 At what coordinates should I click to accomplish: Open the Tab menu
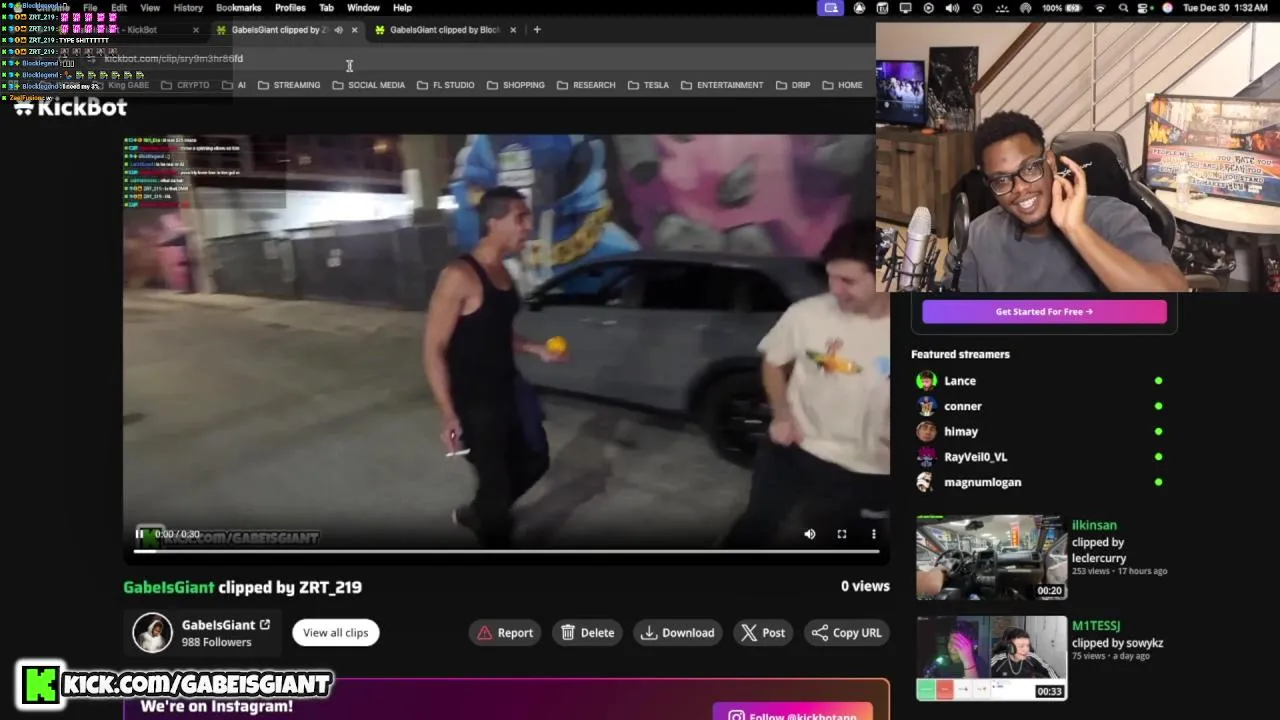[326, 8]
